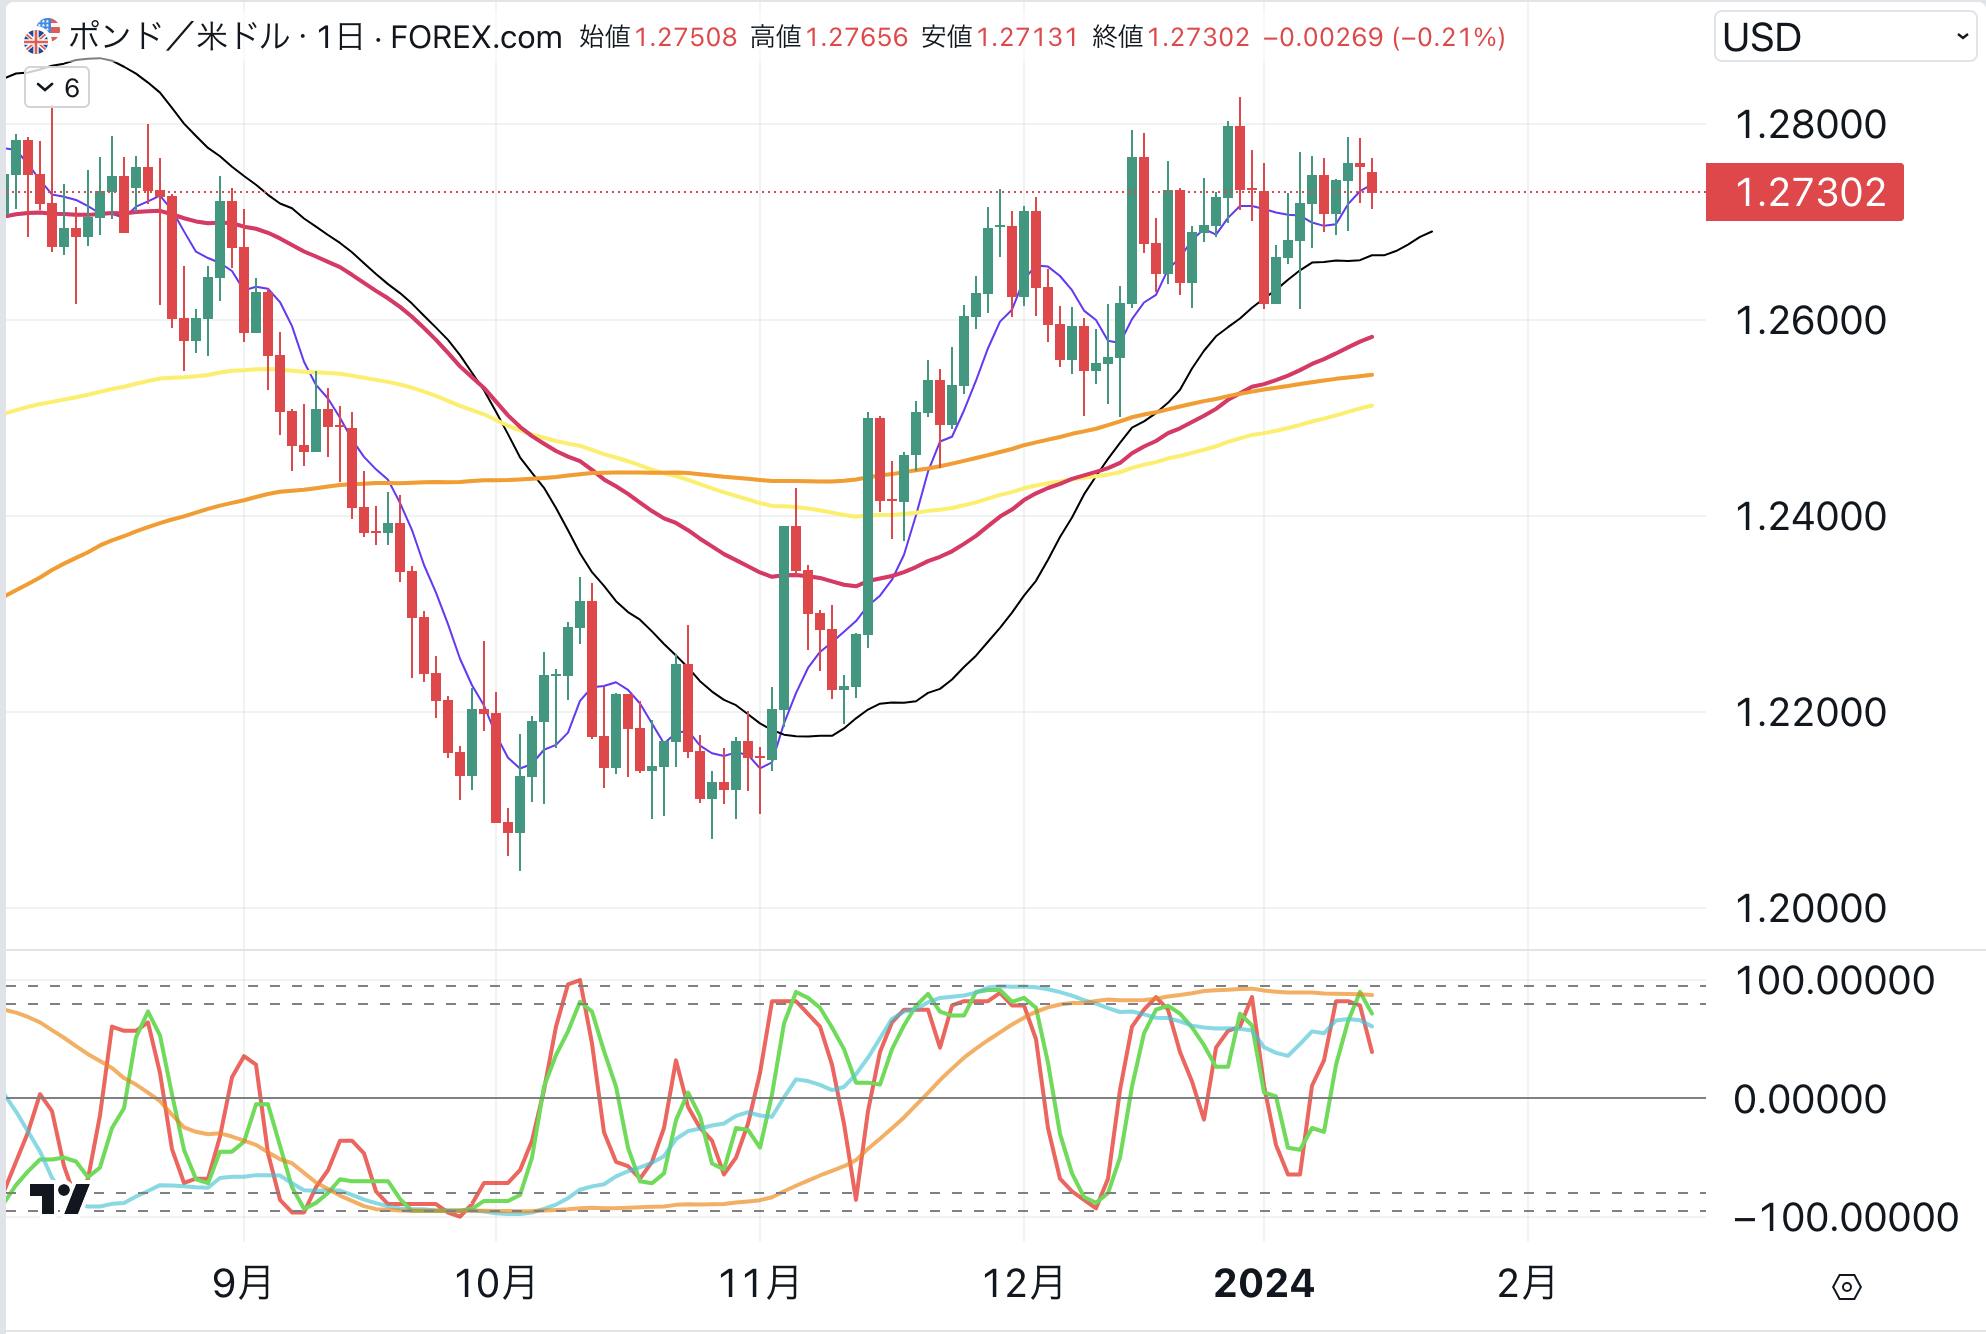
Task: Click the 1.20000 price scale label
Action: 1810,908
